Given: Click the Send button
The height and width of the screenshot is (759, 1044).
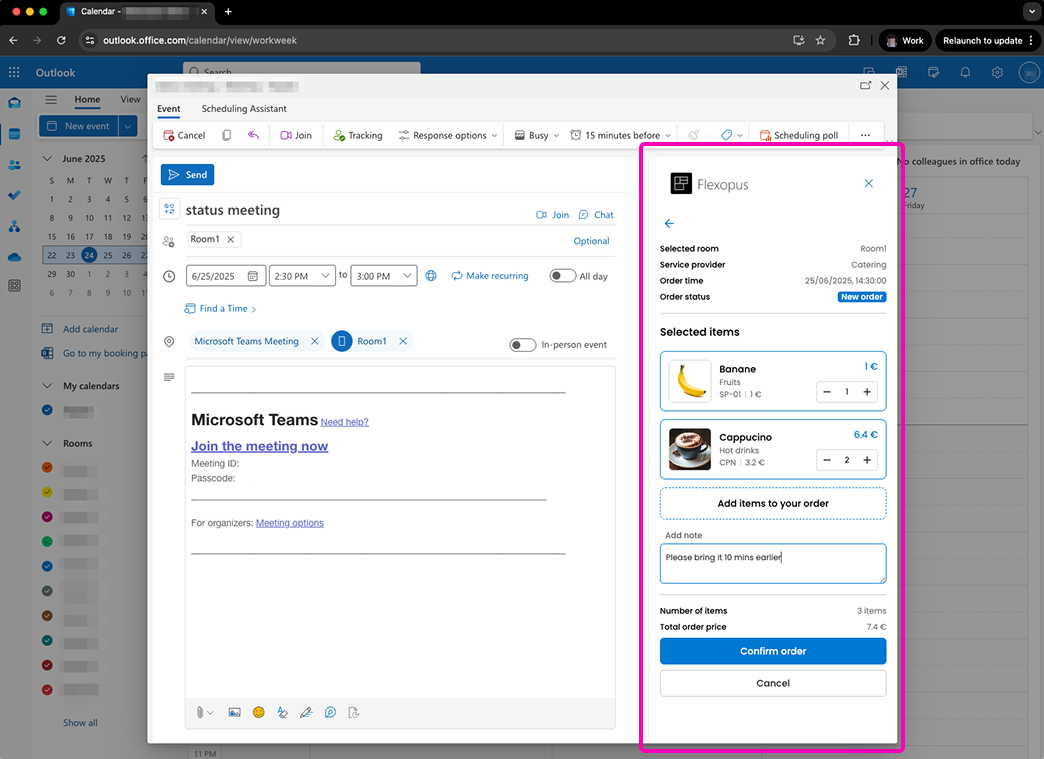Looking at the screenshot, I should 187,174.
